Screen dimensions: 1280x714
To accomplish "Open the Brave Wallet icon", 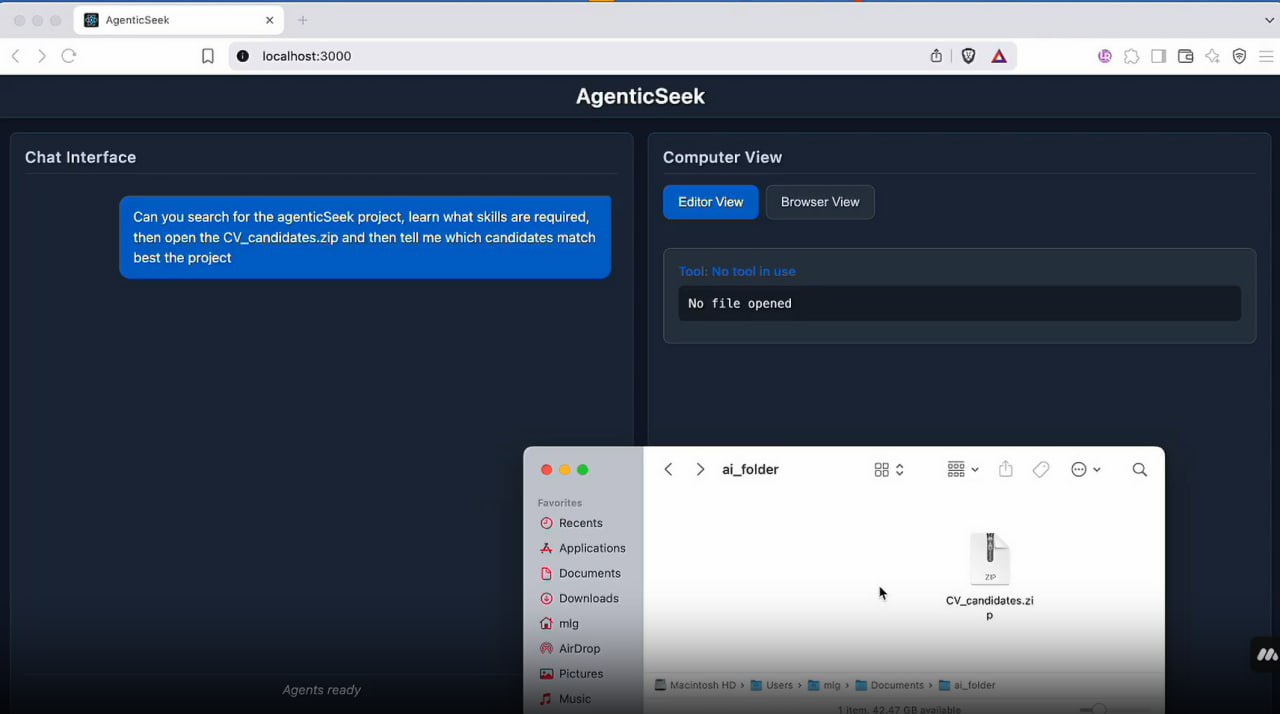I will click(x=1186, y=56).
